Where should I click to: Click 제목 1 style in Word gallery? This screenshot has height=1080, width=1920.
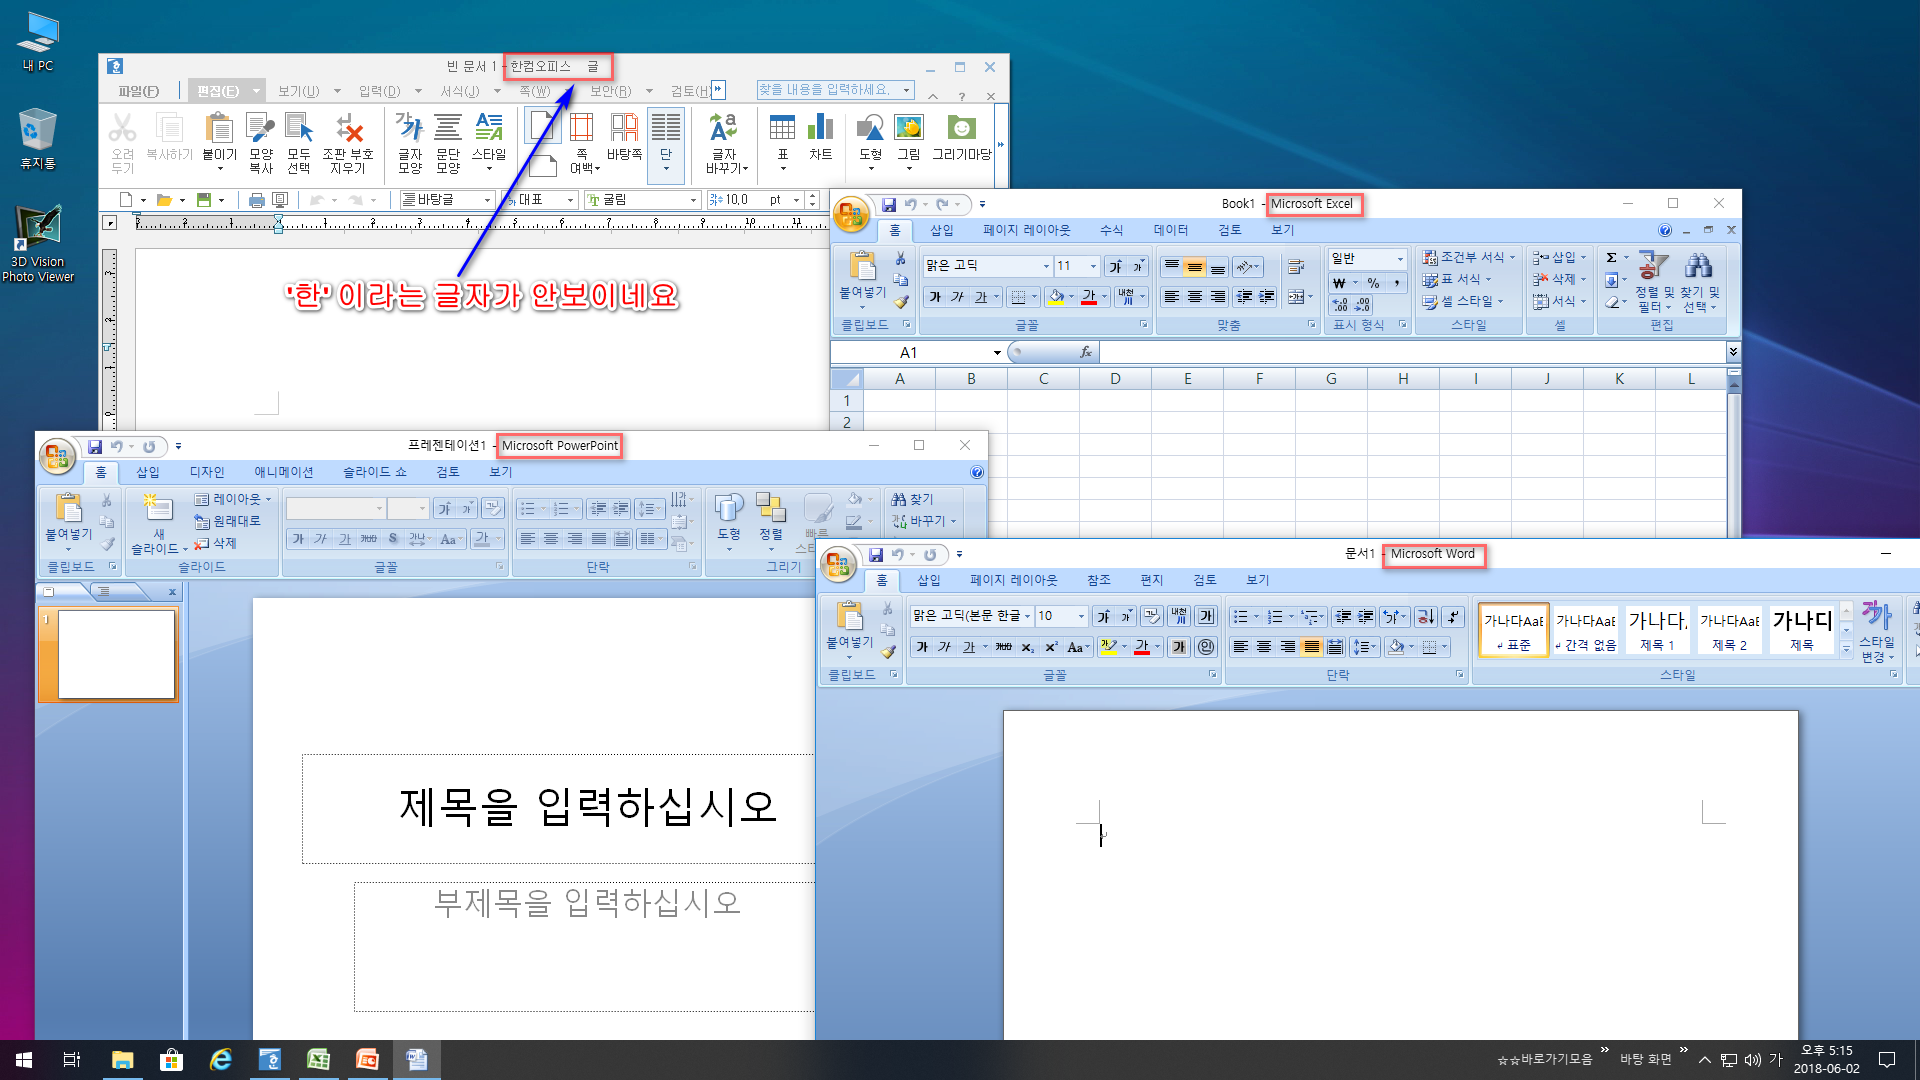[x=1657, y=630]
